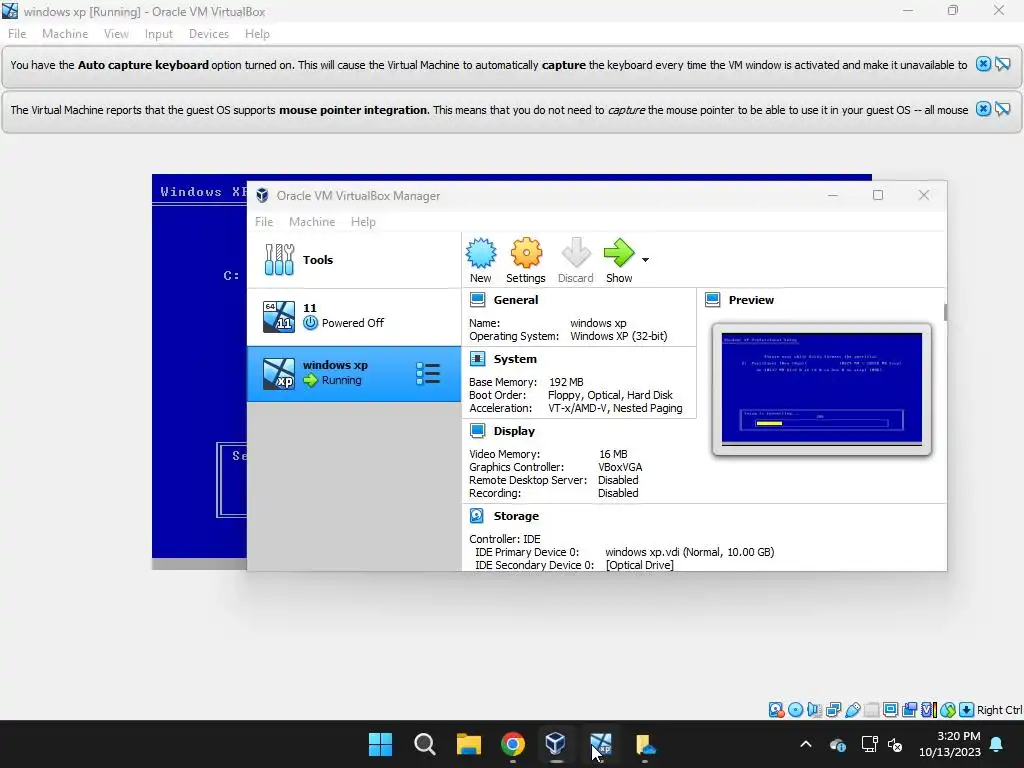Click the keyboard capture host key icon
Viewport: 1024px width, 768px height.
(967, 710)
